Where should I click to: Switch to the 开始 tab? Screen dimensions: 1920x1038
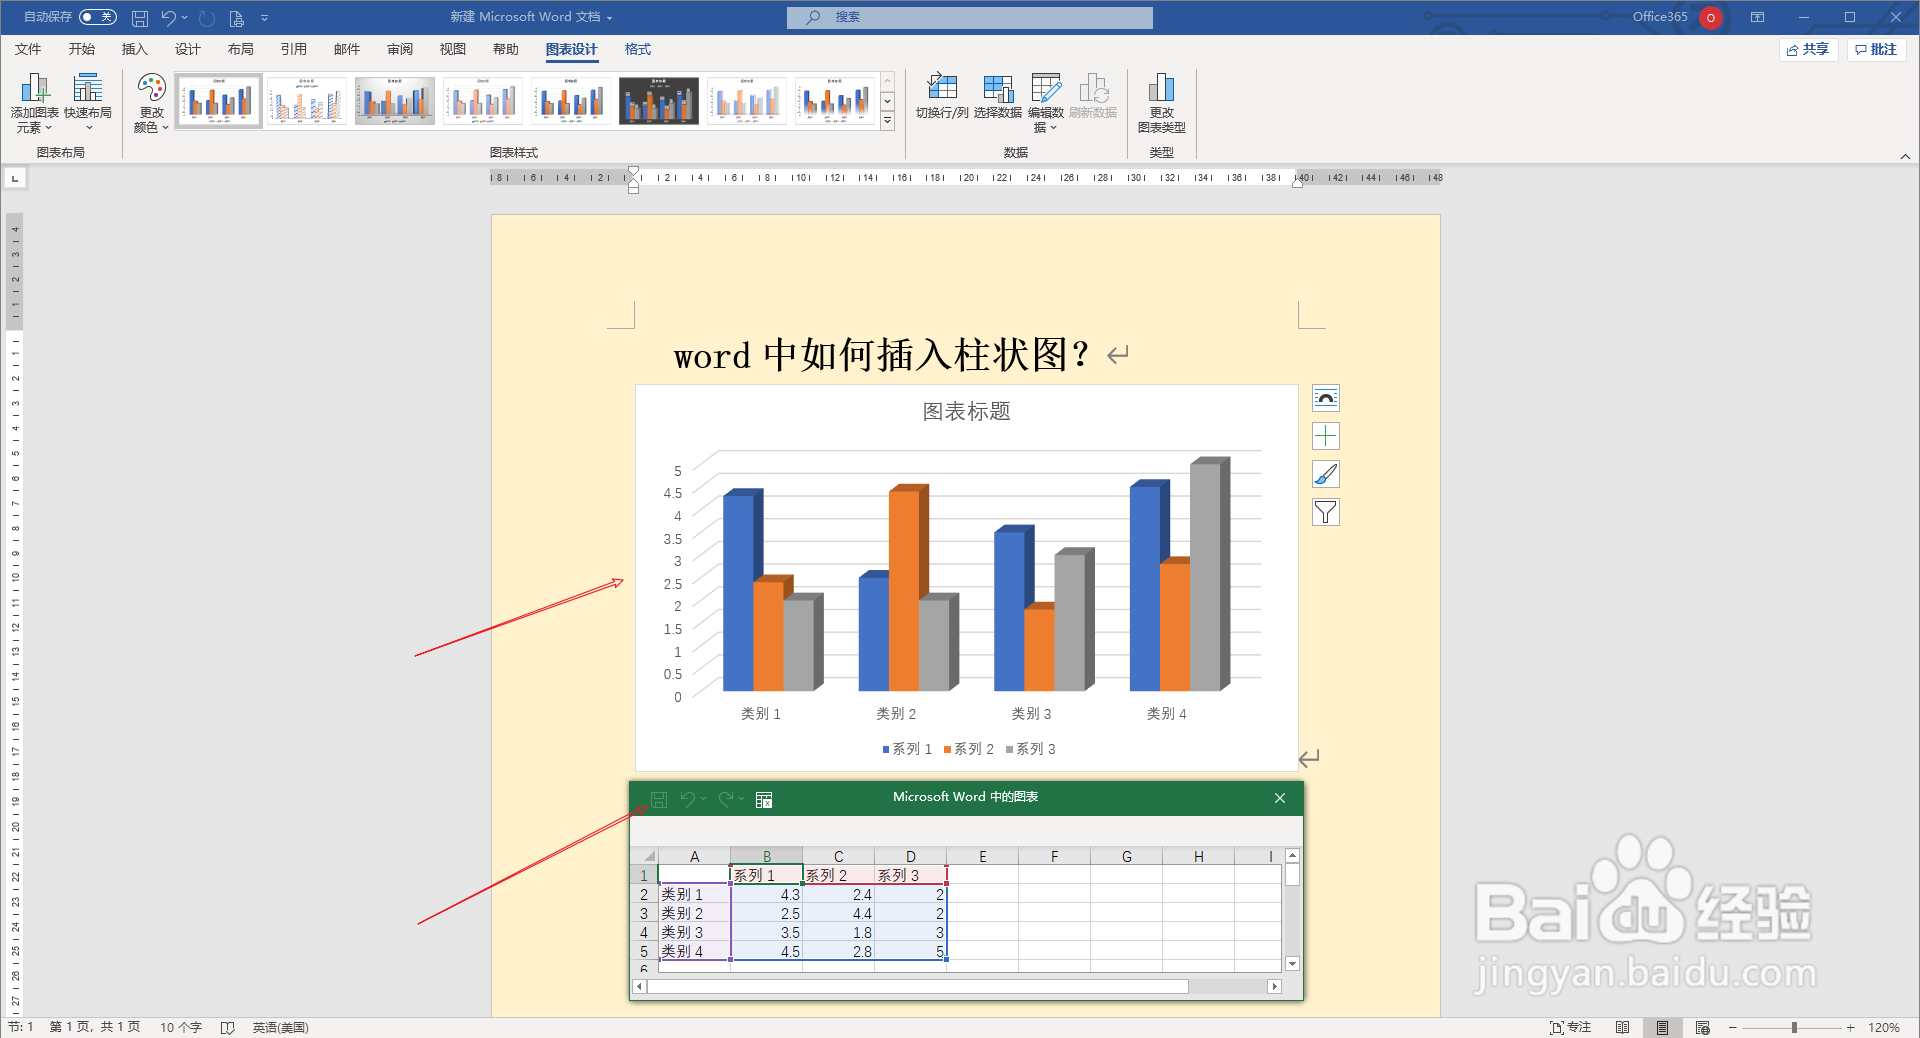[x=81, y=49]
